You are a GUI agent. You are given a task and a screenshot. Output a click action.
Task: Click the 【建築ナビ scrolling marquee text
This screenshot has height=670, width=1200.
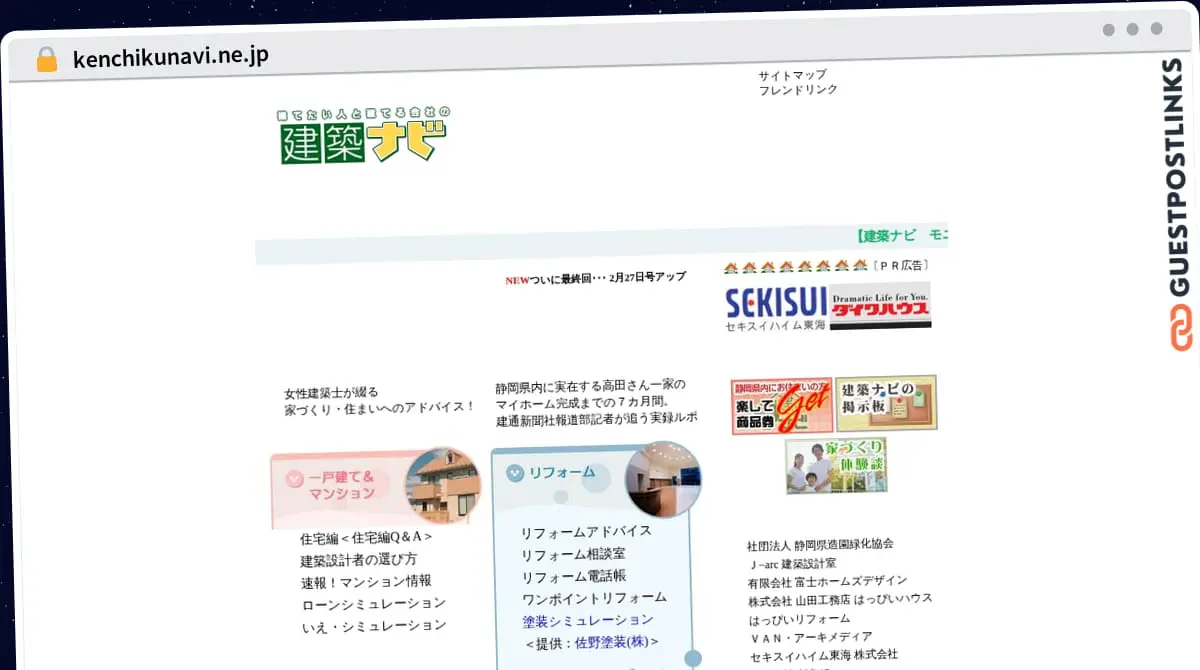903,236
